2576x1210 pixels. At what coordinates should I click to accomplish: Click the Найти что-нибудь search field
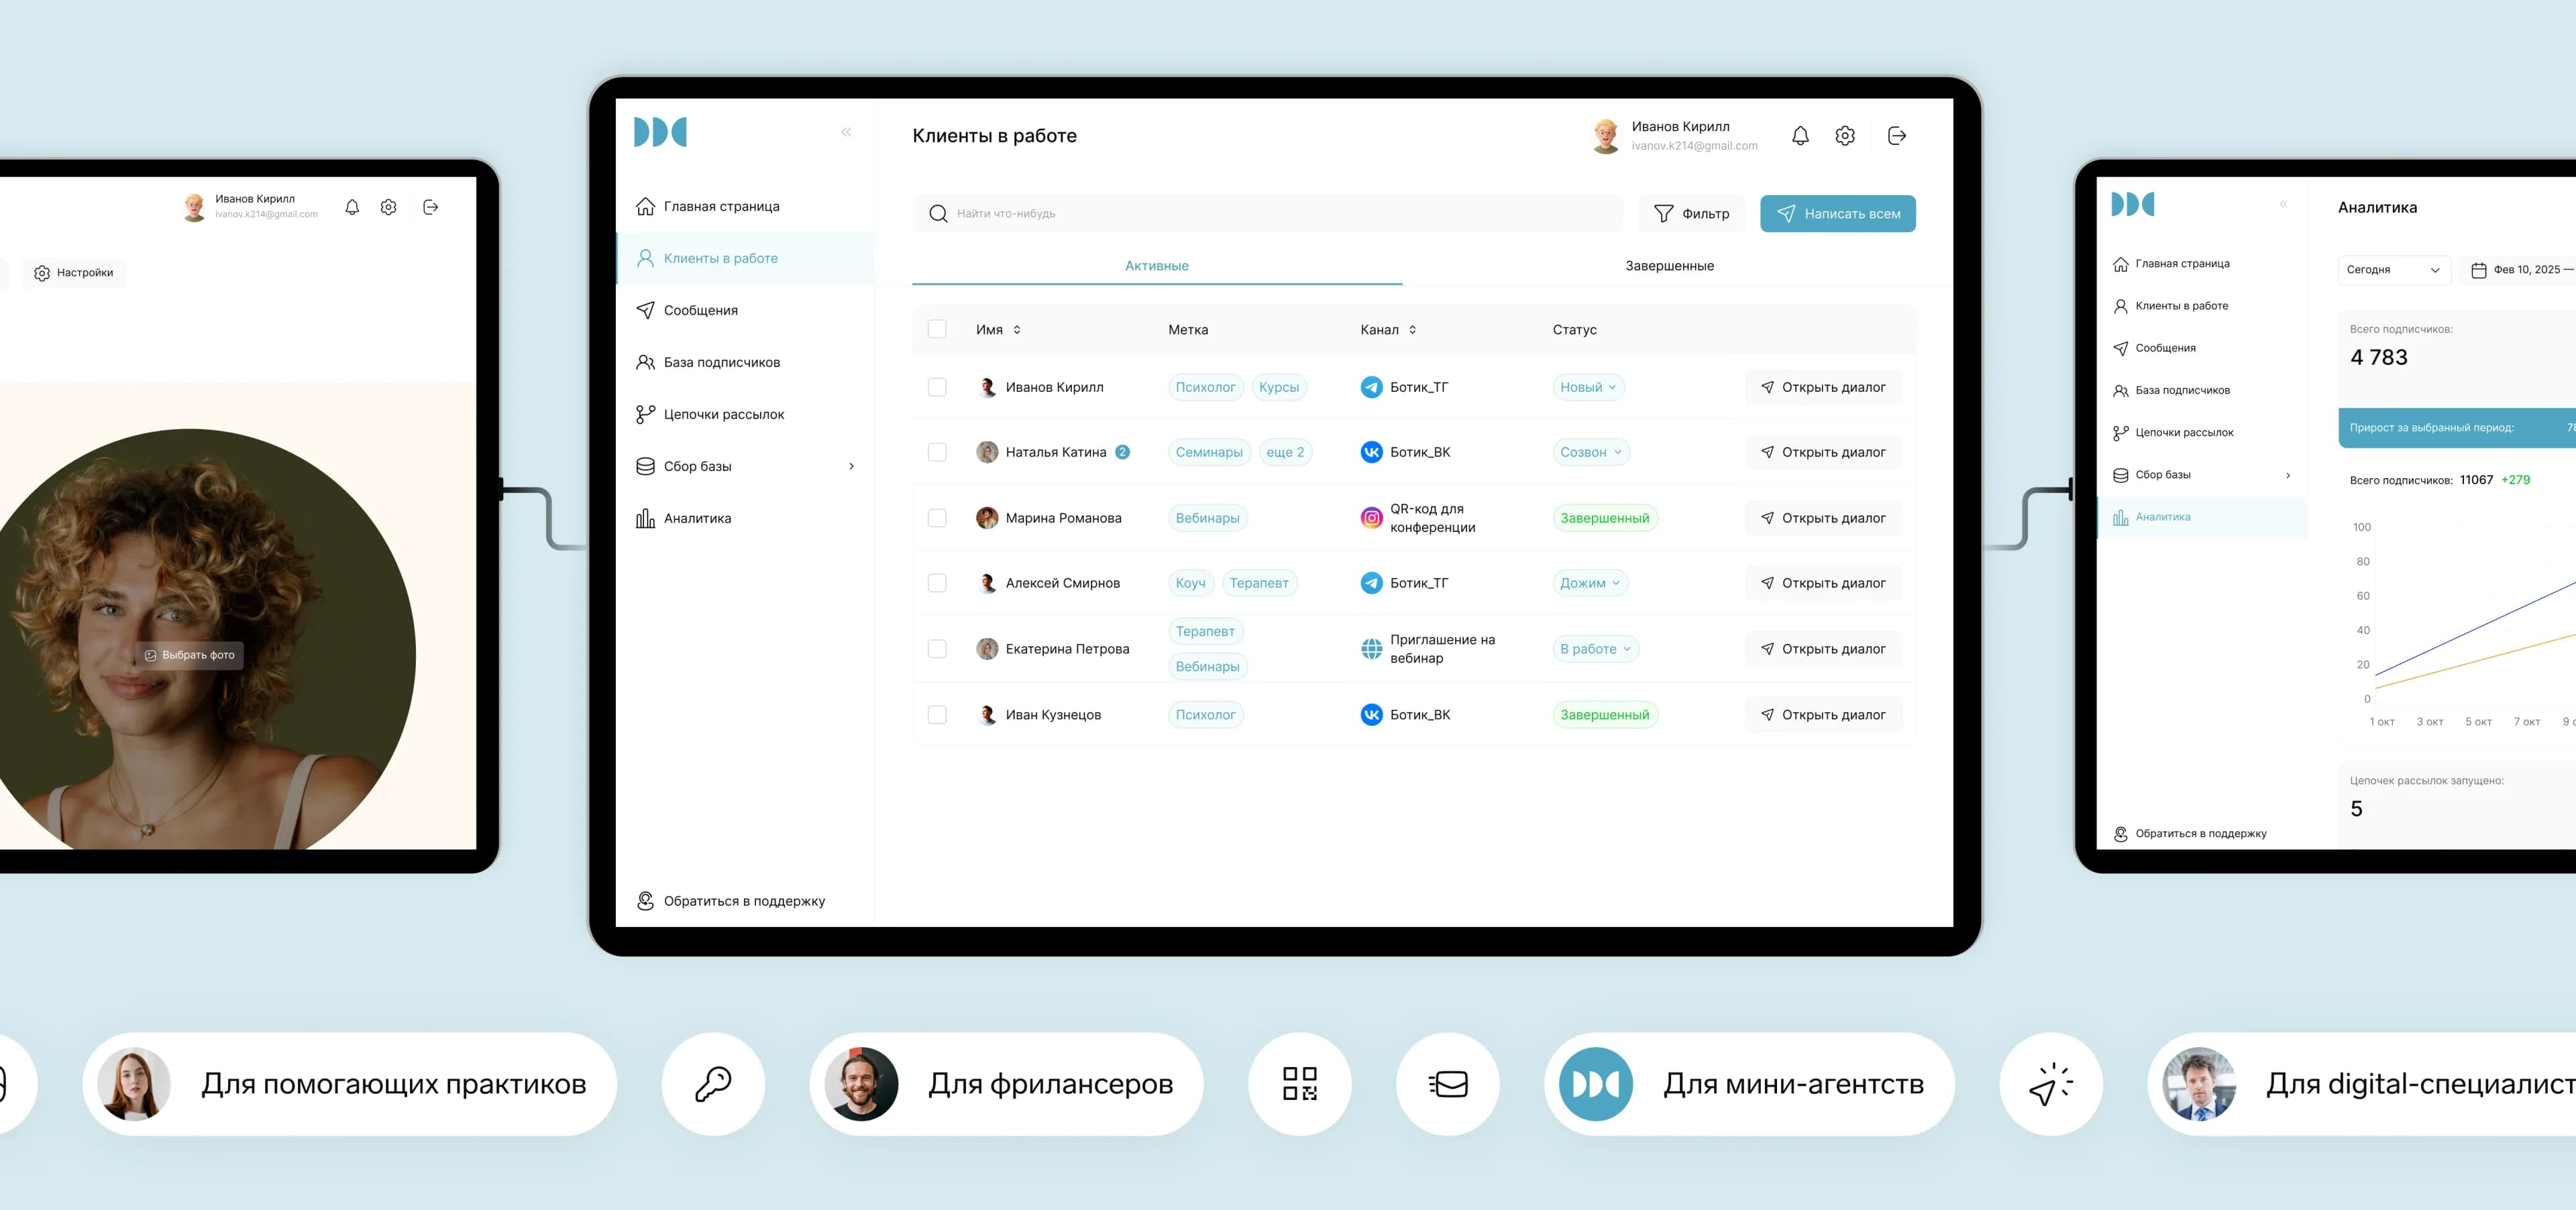pos(1267,214)
